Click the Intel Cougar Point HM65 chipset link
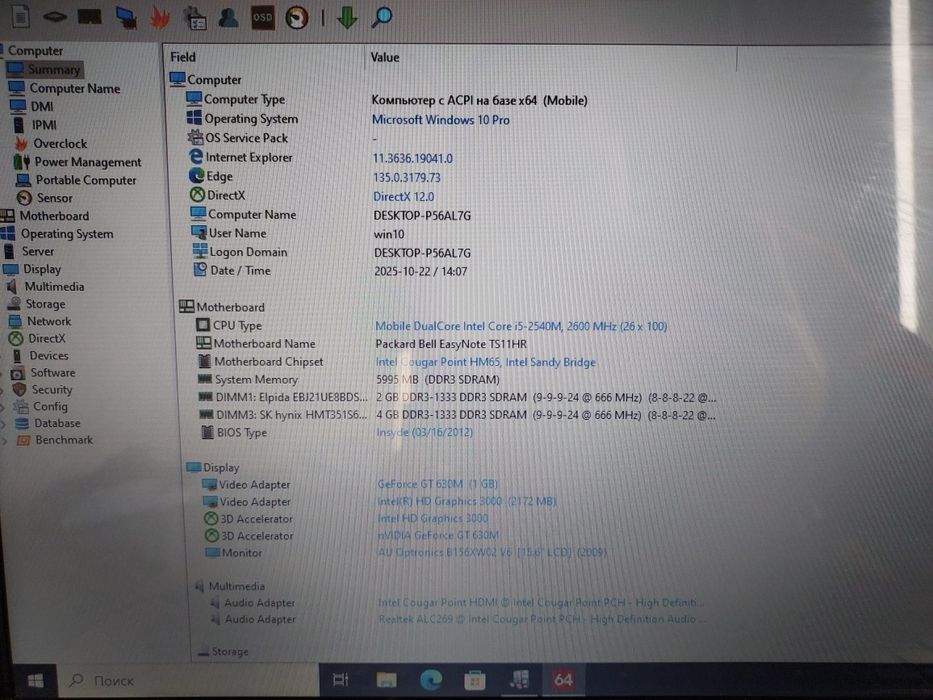 pos(486,362)
